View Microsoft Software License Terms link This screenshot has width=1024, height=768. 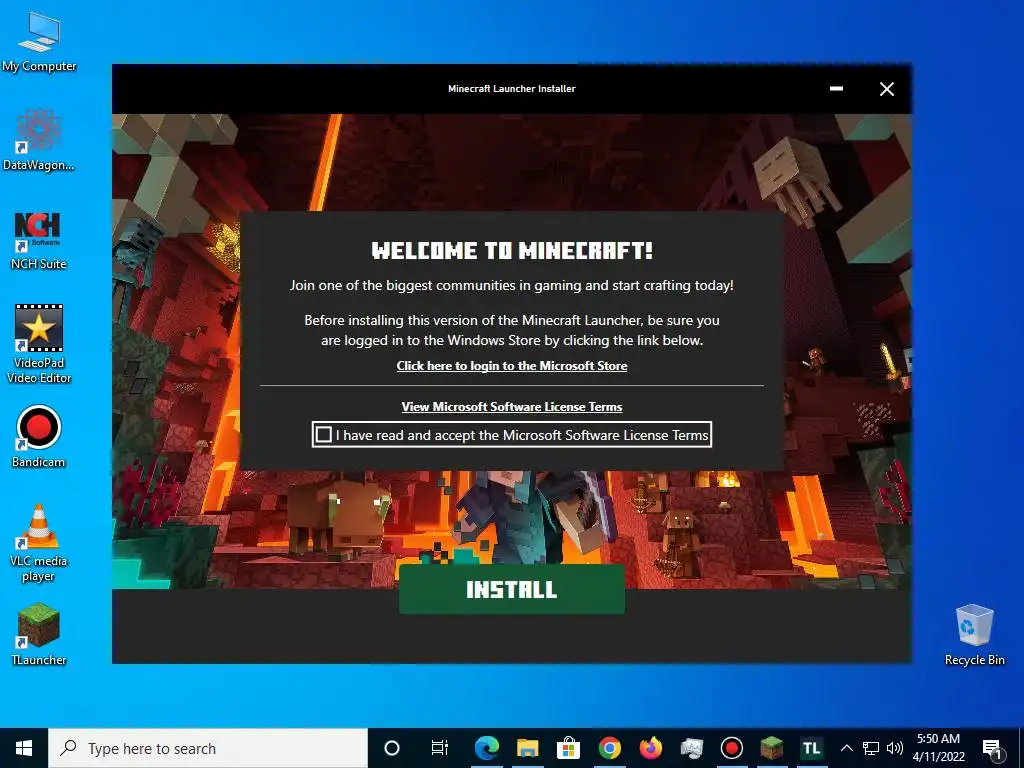pyautogui.click(x=512, y=407)
